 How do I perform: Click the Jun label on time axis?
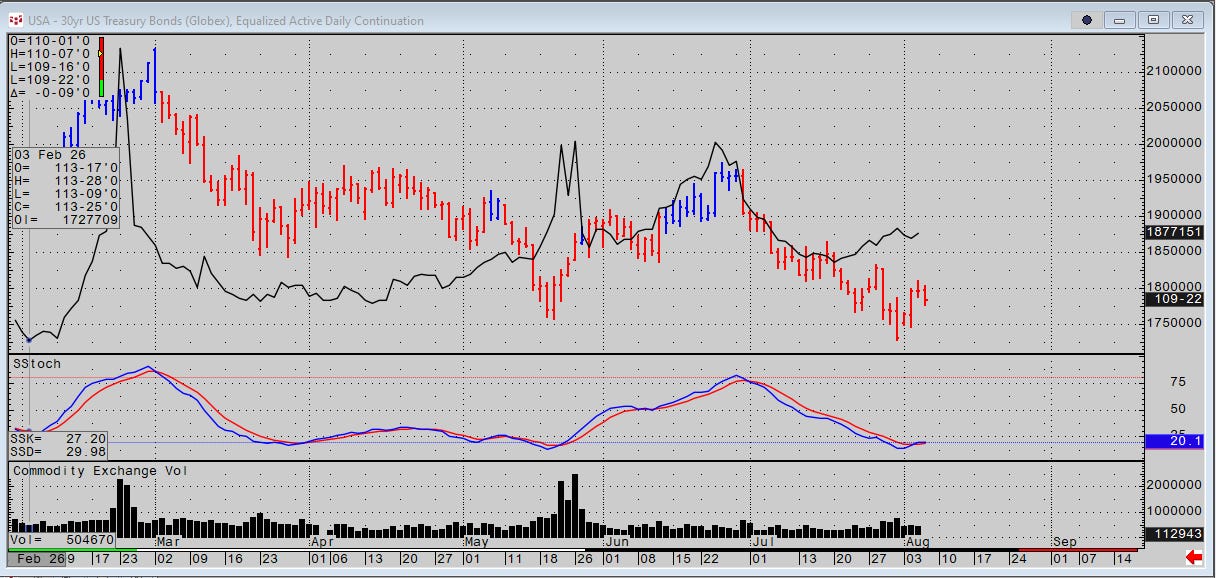click(x=617, y=541)
